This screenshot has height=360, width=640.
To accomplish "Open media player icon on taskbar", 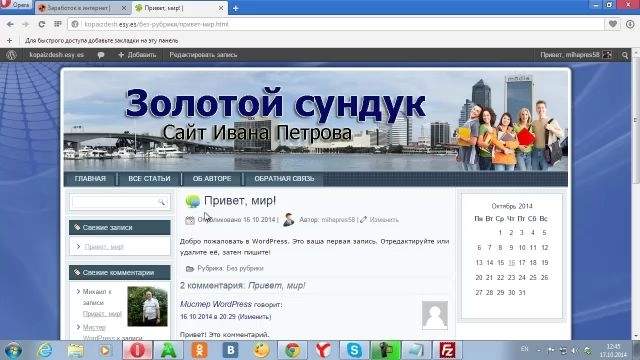I will [105, 351].
